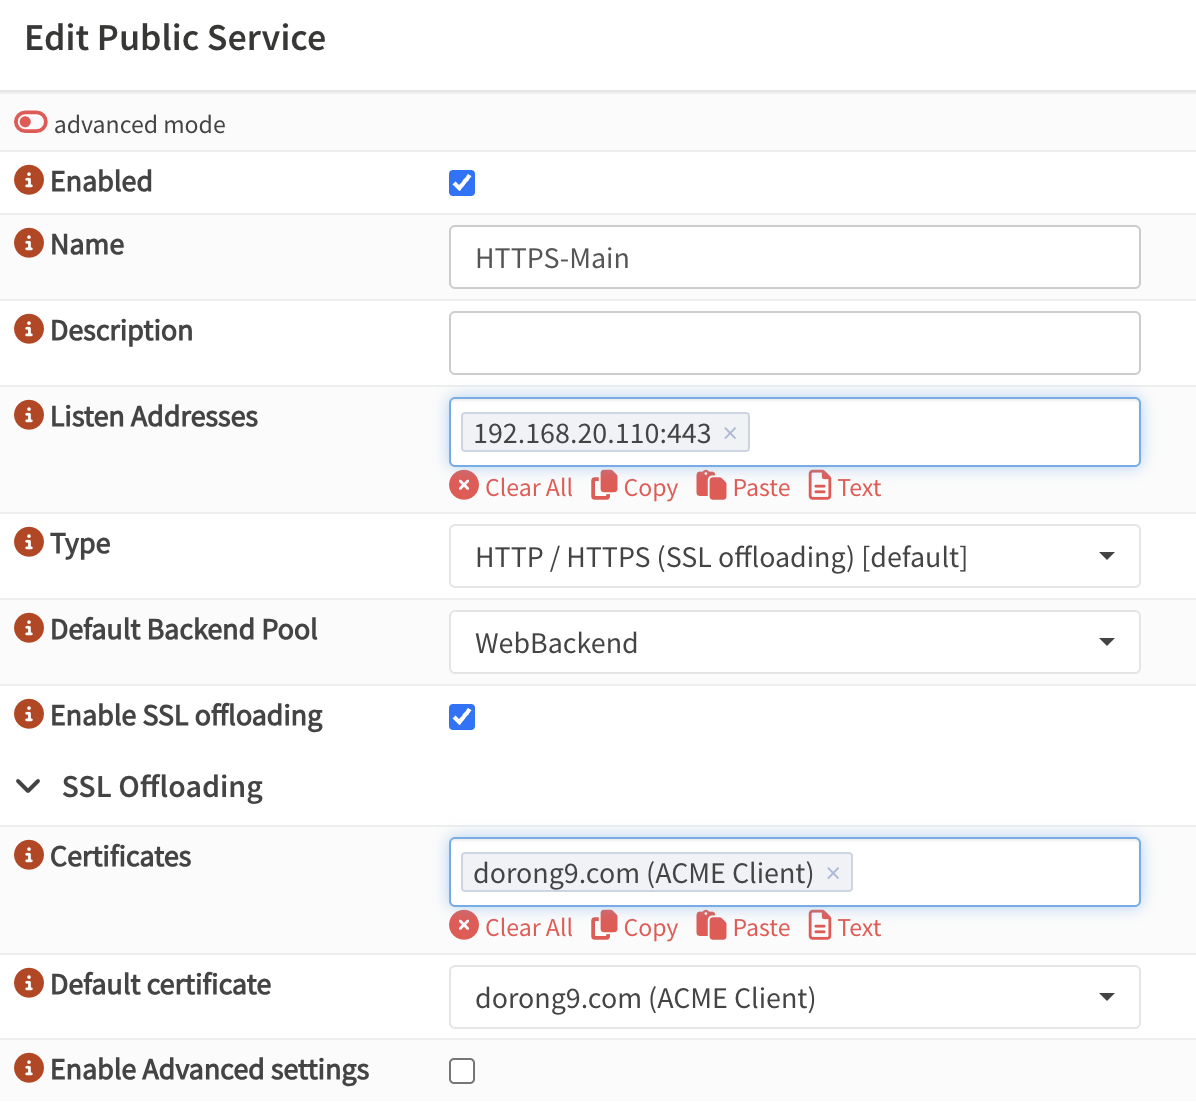1196x1118 pixels.
Task: Open the Type dropdown
Action: (x=794, y=556)
